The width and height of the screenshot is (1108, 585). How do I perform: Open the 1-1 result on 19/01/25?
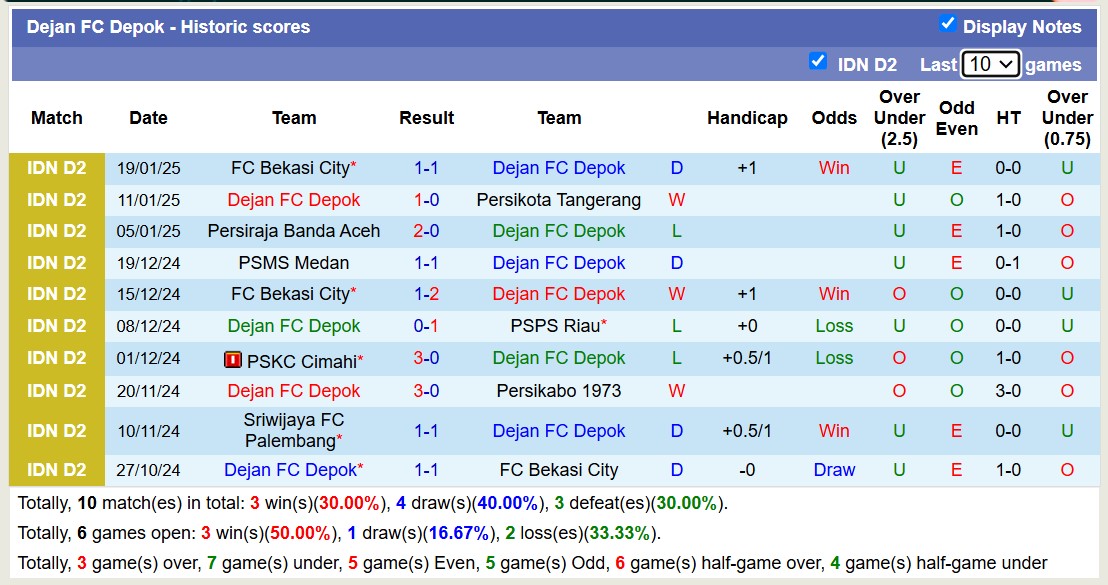(x=426, y=168)
